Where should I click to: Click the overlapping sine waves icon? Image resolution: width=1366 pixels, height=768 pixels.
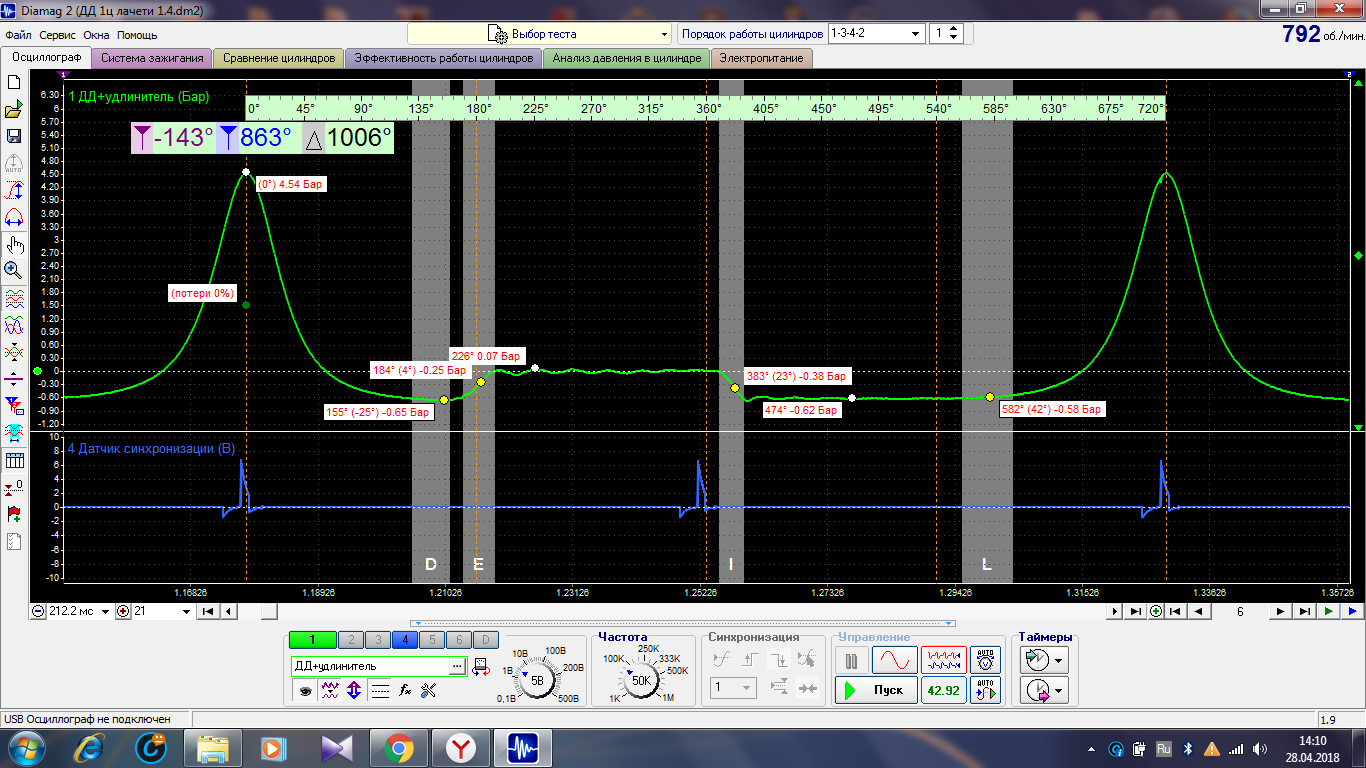[14, 325]
